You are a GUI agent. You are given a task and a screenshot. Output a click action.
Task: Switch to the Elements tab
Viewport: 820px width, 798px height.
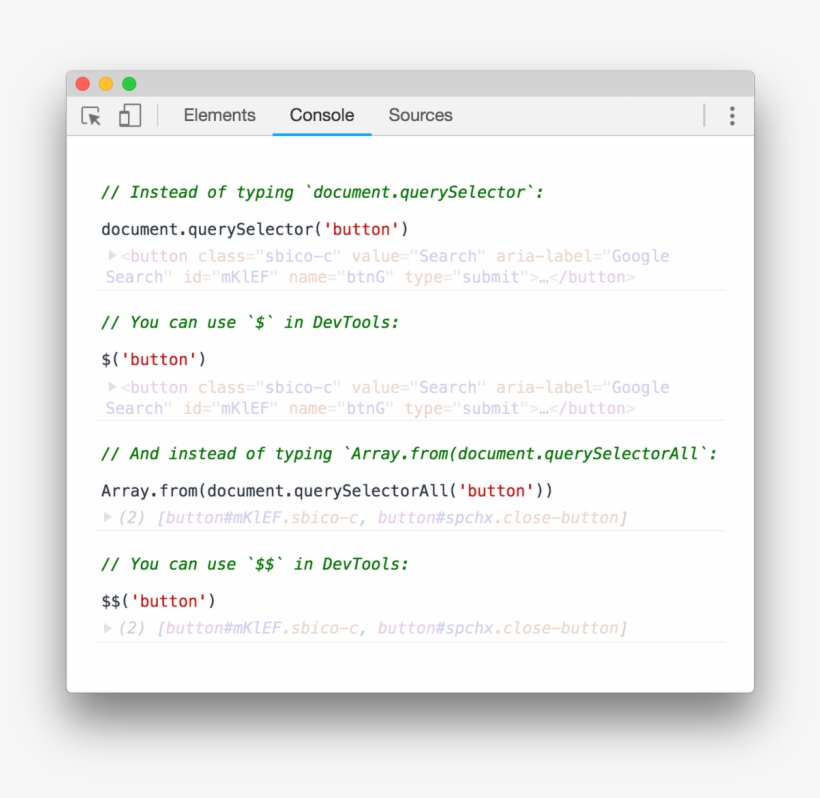(x=219, y=115)
